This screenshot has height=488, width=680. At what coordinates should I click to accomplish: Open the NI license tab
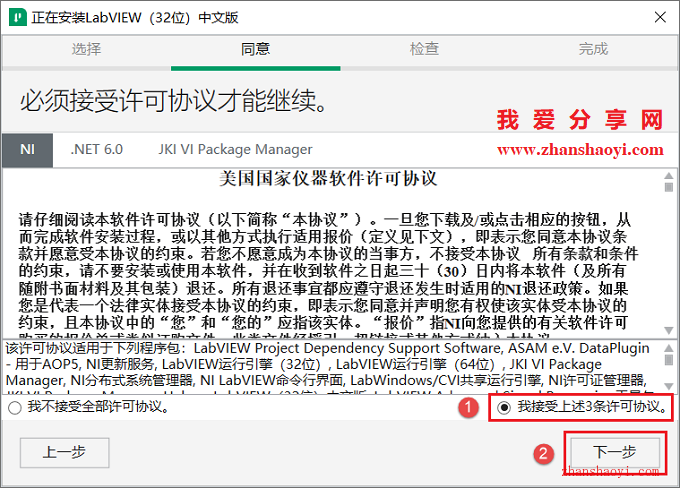[27, 150]
